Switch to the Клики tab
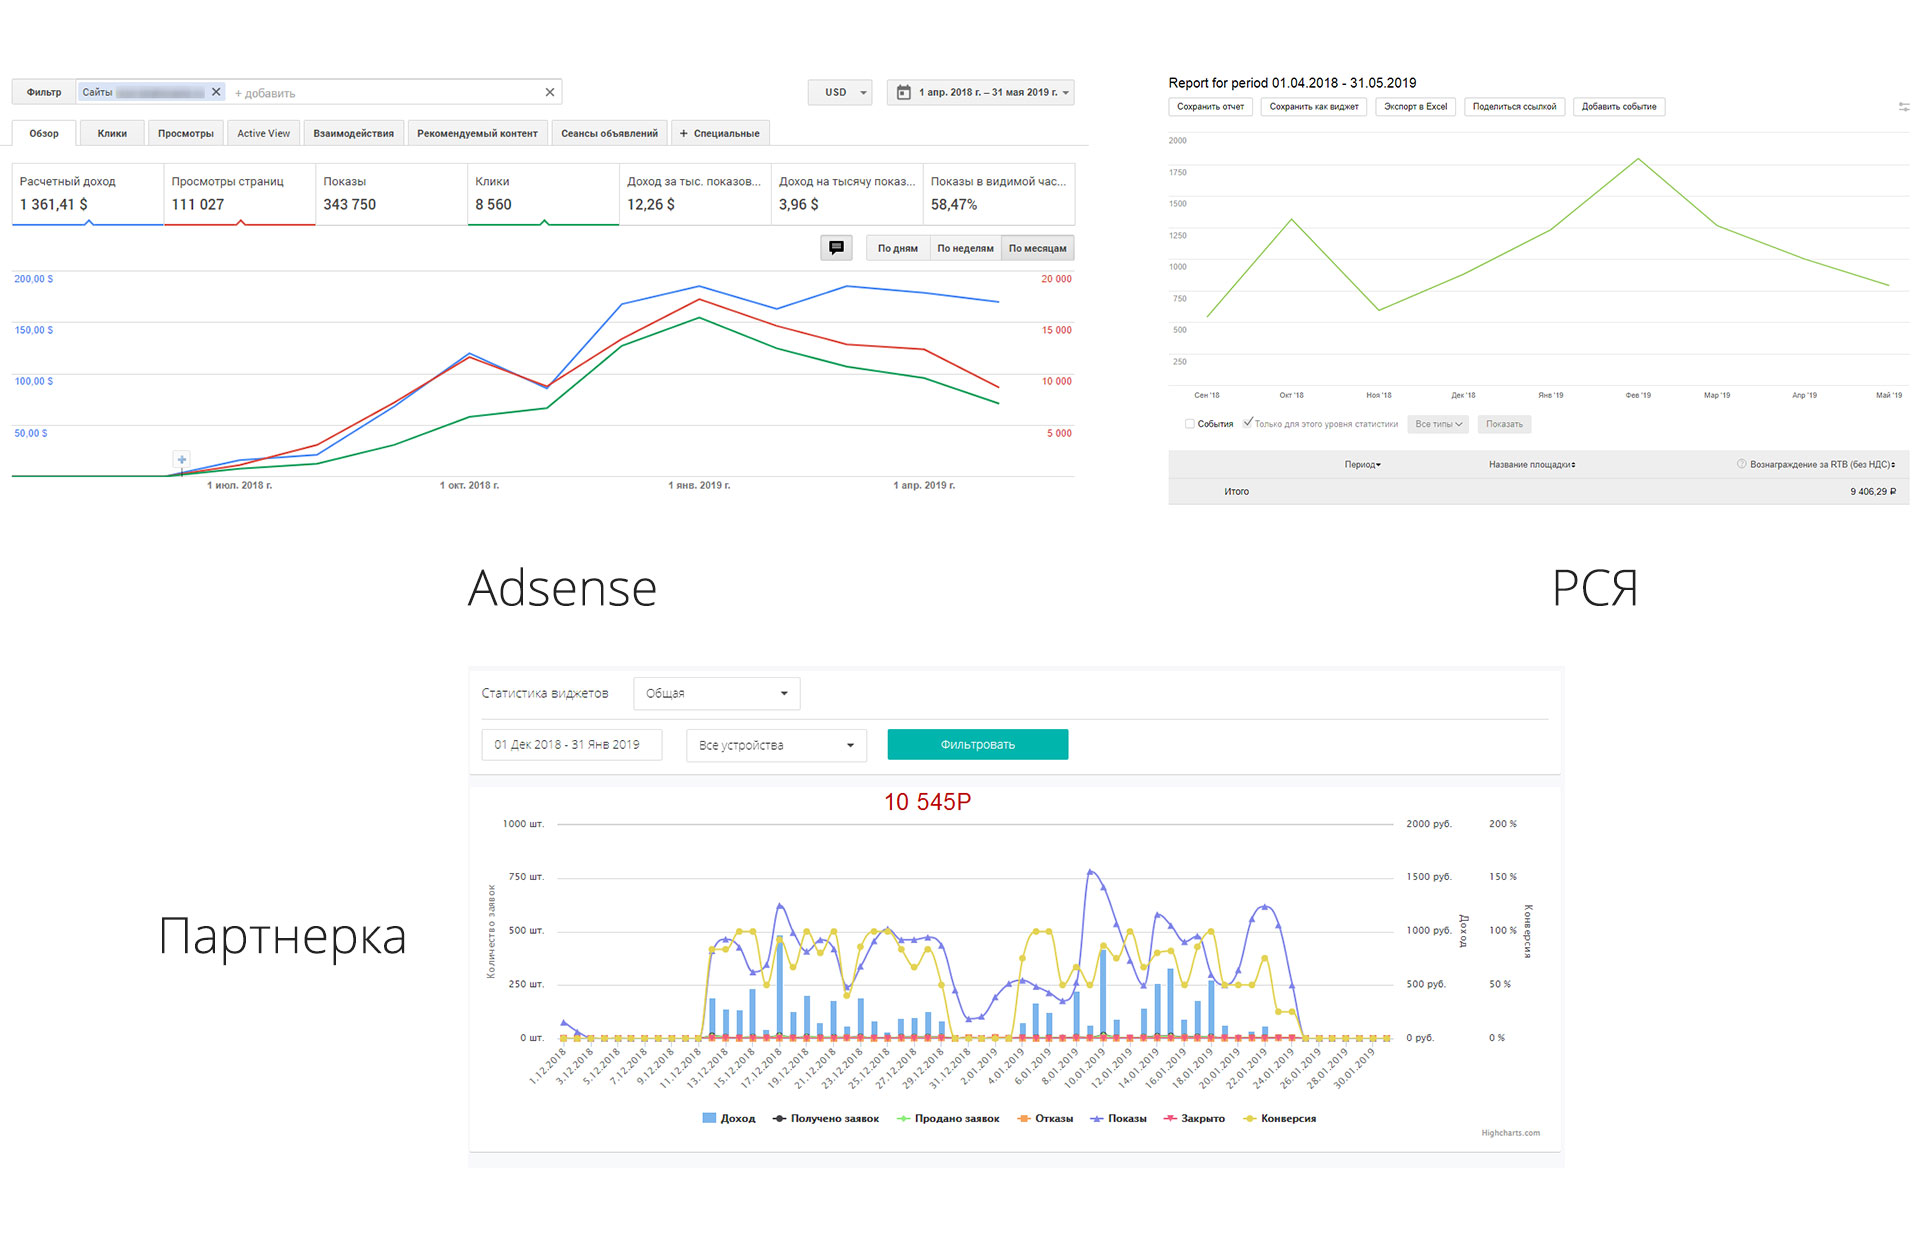Image resolution: width=1920 pixels, height=1234 pixels. [x=112, y=133]
